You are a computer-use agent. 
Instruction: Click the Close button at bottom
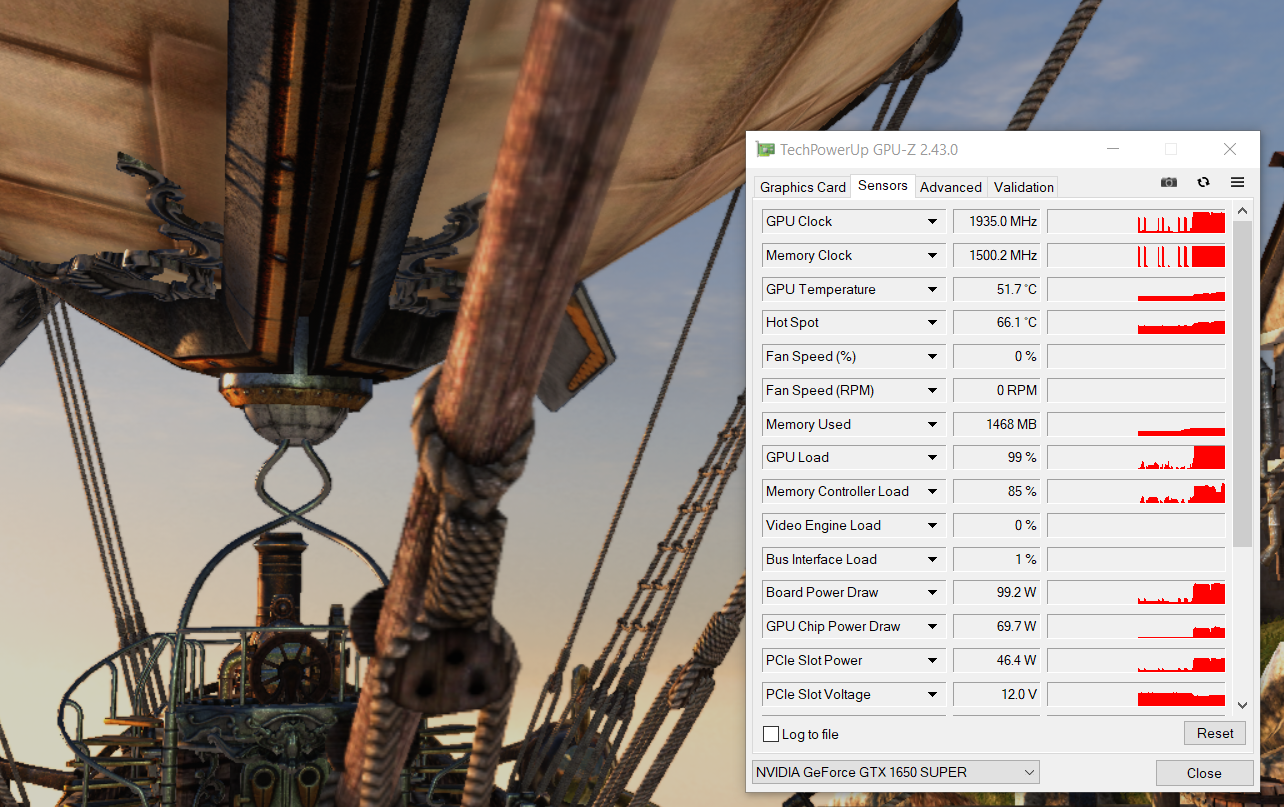1204,773
